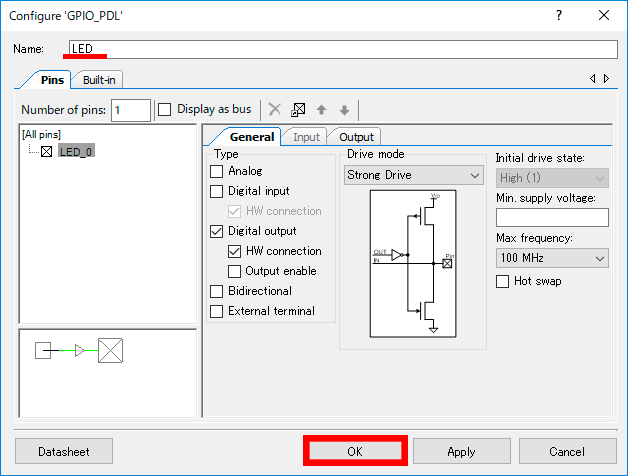Image resolution: width=628 pixels, height=476 pixels.
Task: Click the Number of pins field
Action: click(131, 110)
